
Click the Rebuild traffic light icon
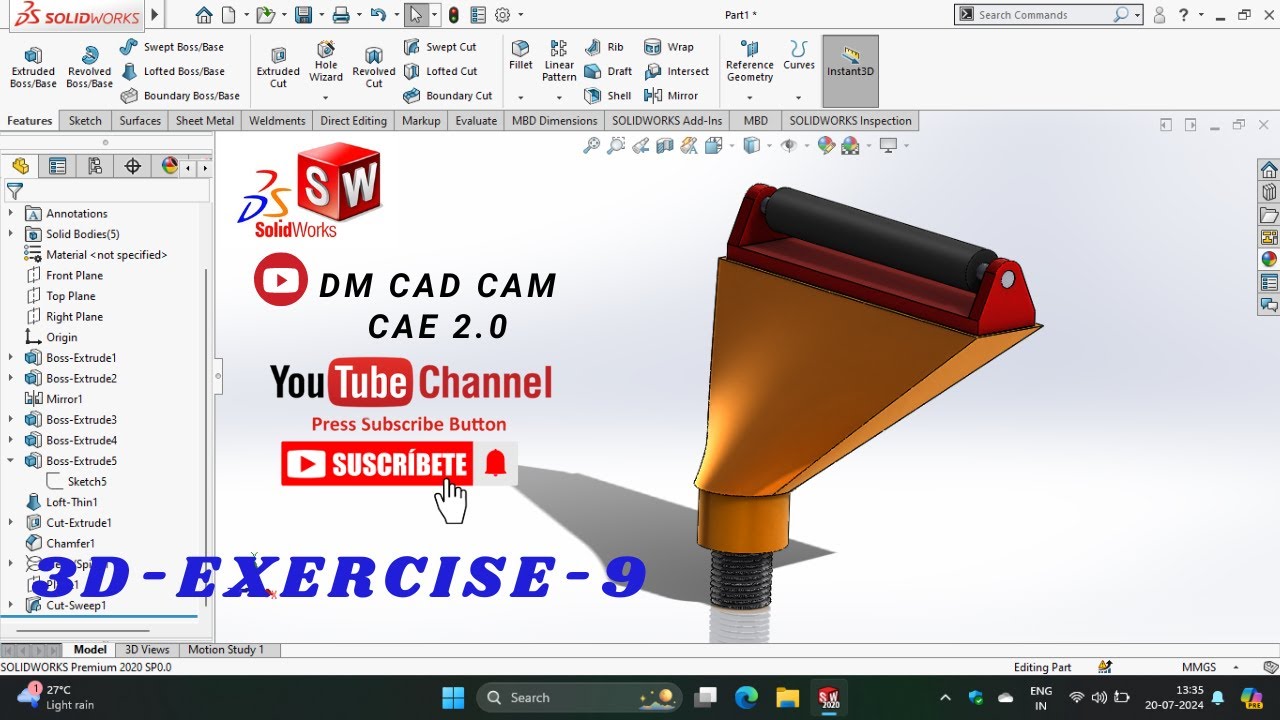[453, 15]
